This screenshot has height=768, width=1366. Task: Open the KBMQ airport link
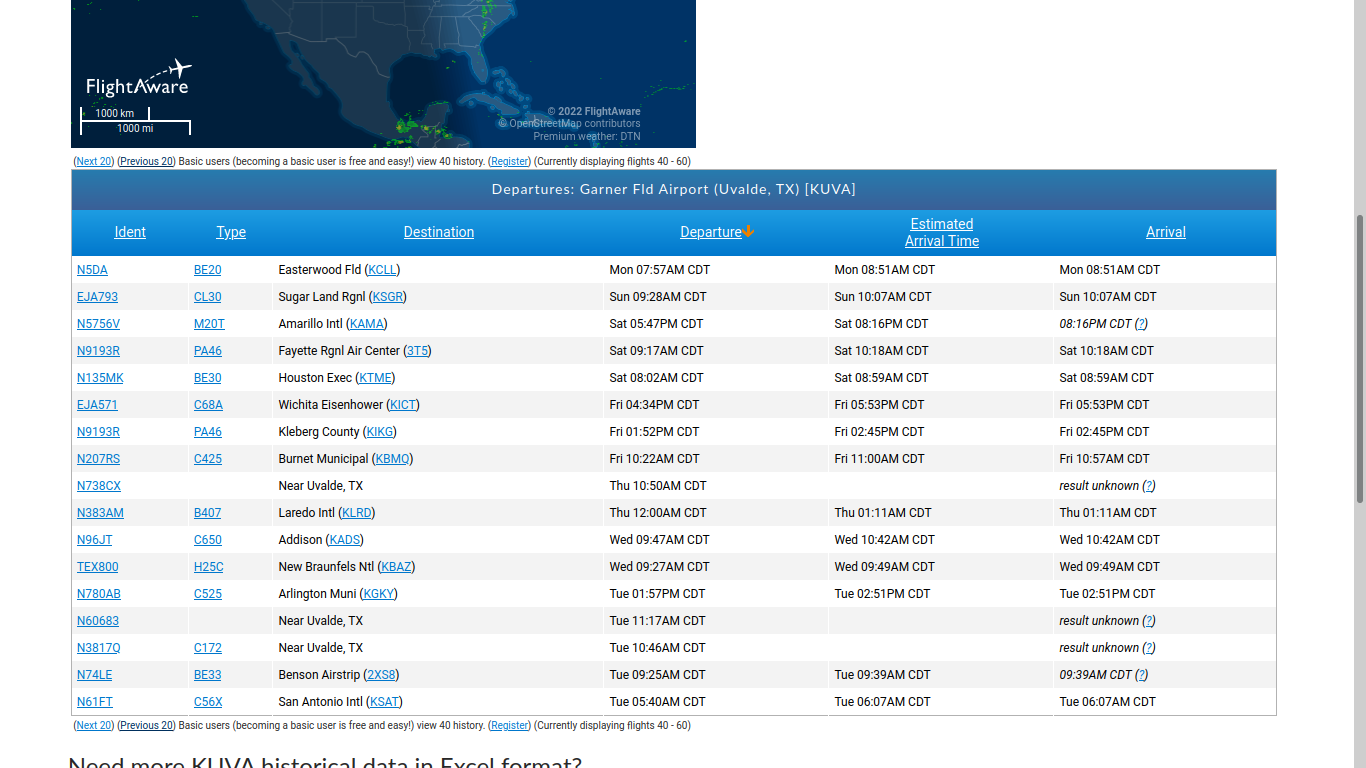click(392, 459)
